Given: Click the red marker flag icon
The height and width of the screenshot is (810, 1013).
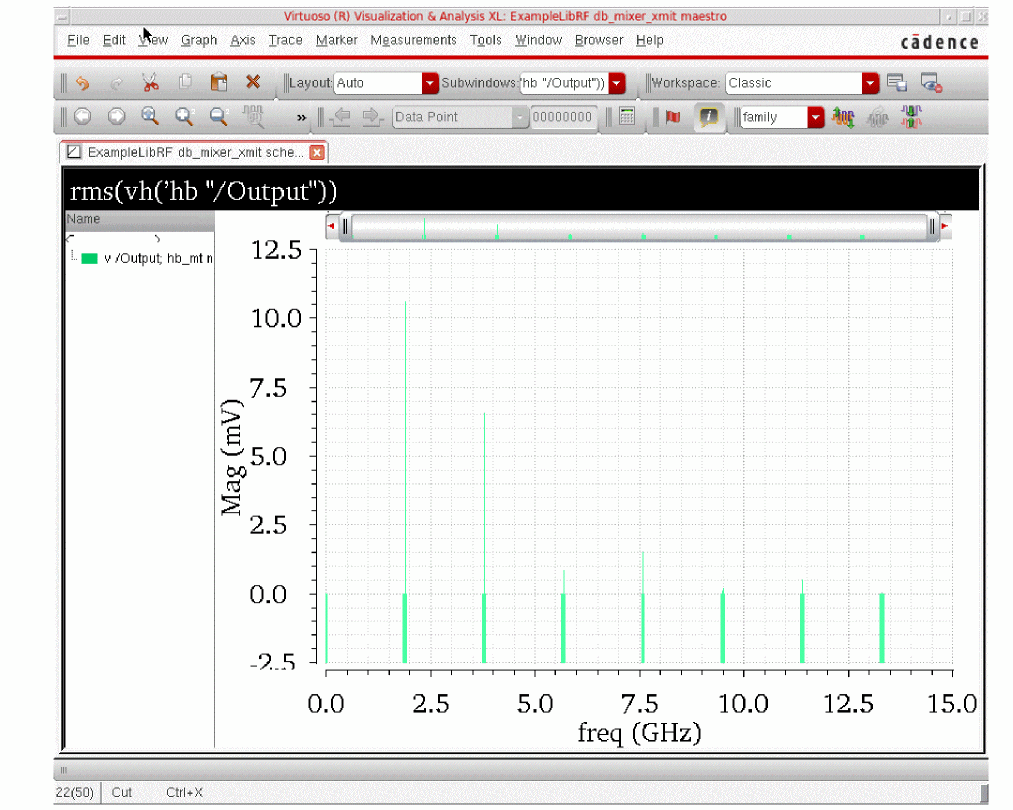Looking at the screenshot, I should pos(673,117).
